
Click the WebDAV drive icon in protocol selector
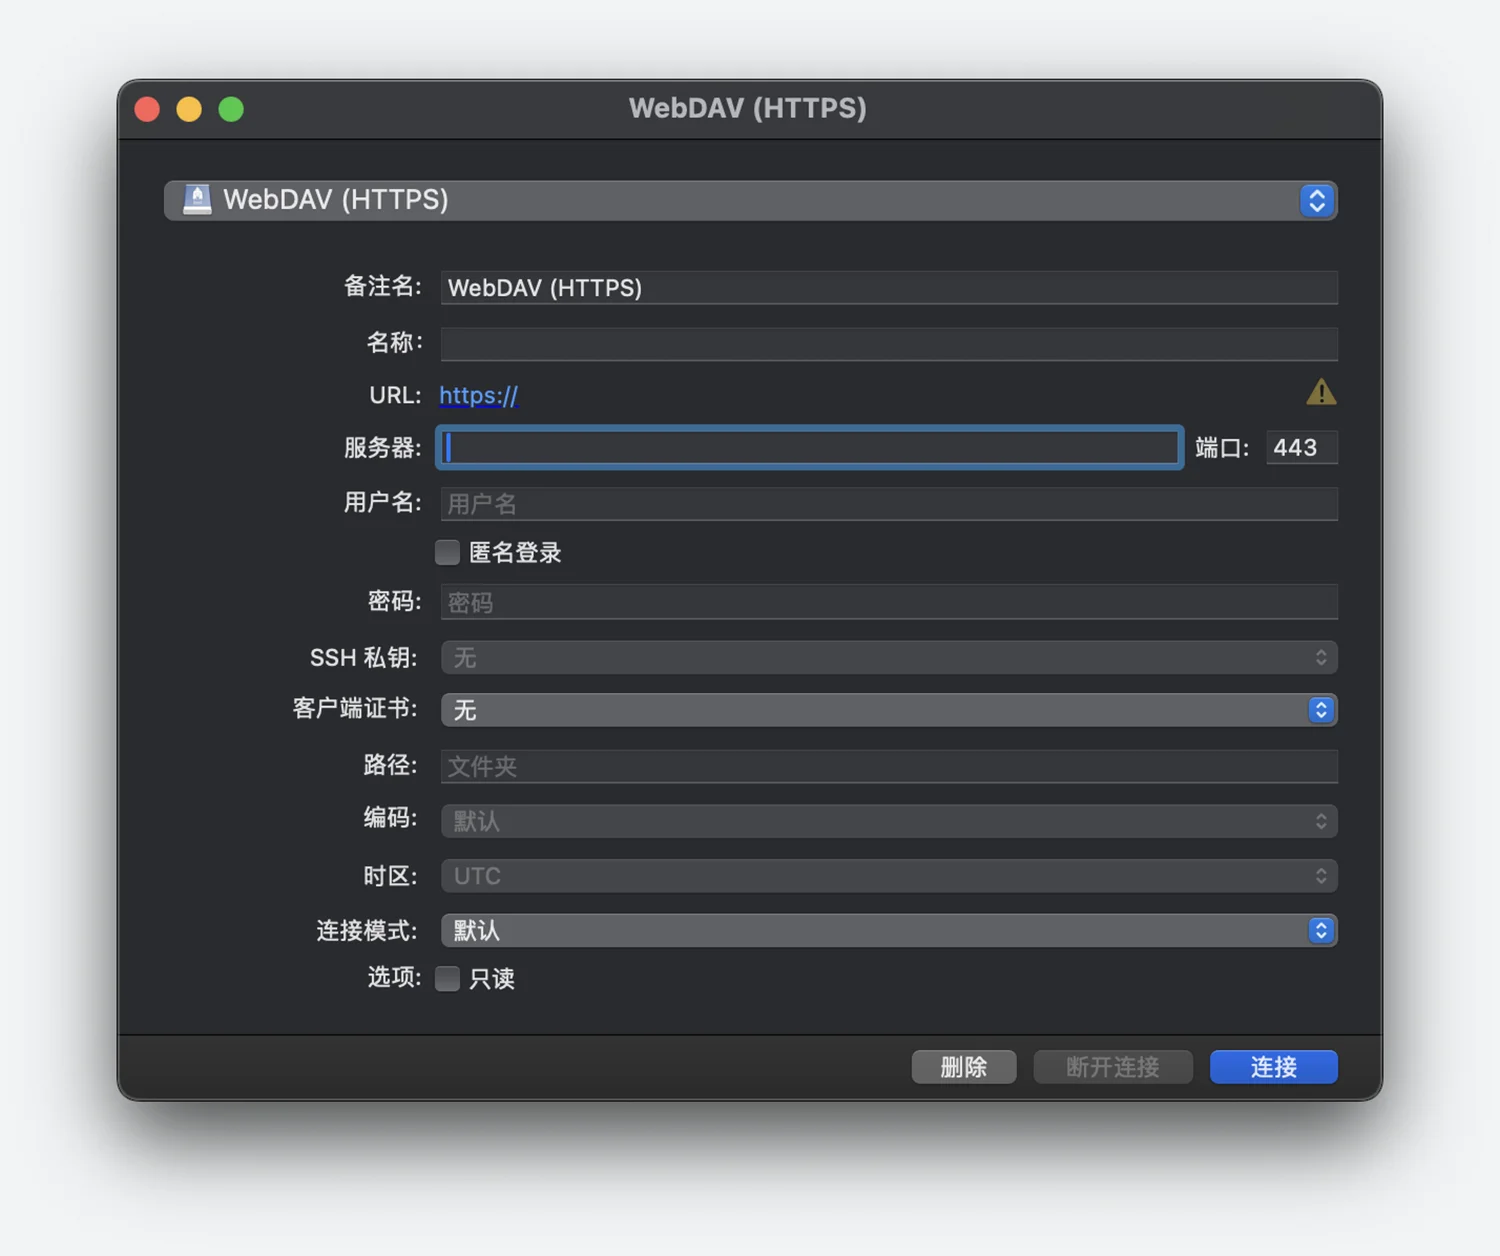pyautogui.click(x=197, y=200)
